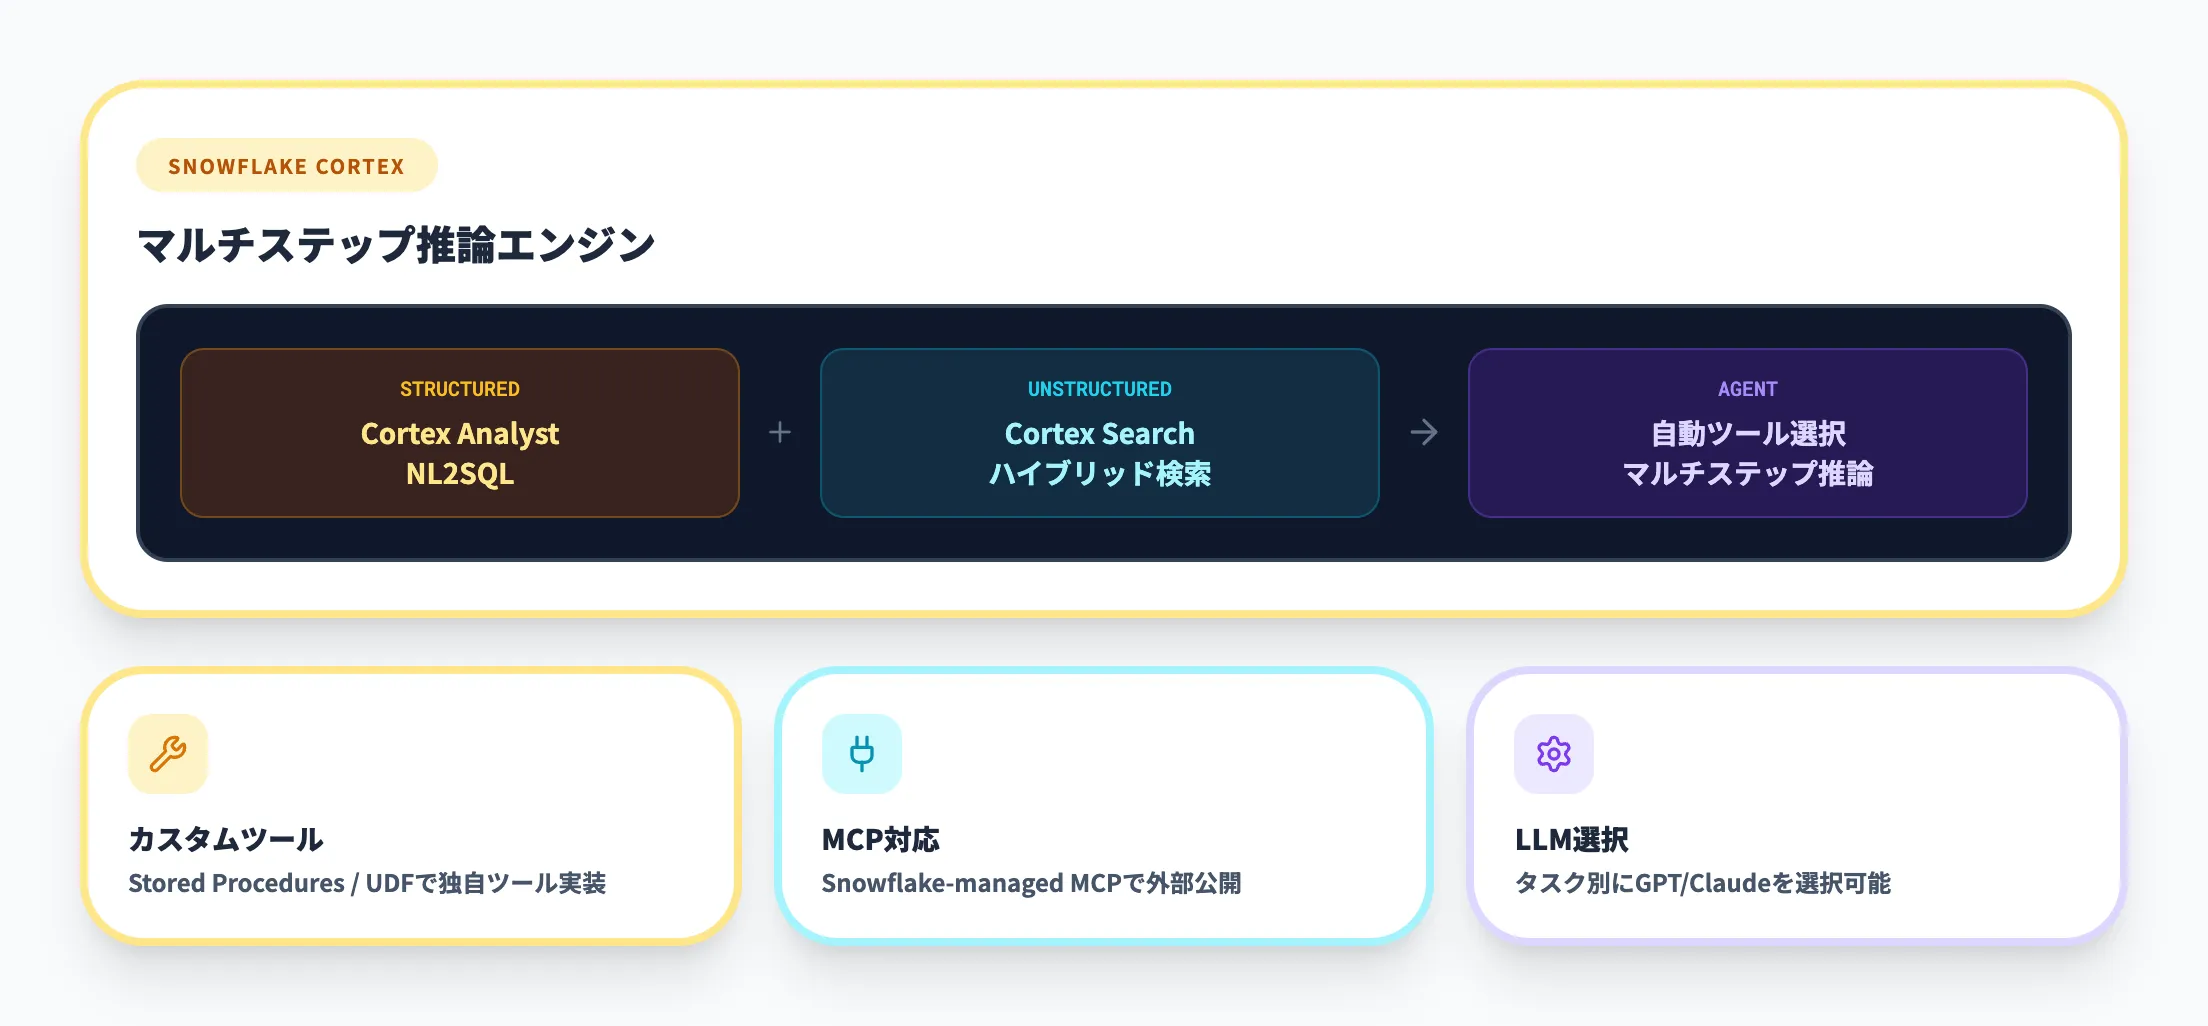Click the マルチステップ推論エンジン heading
This screenshot has width=2208, height=1026.
pos(396,245)
